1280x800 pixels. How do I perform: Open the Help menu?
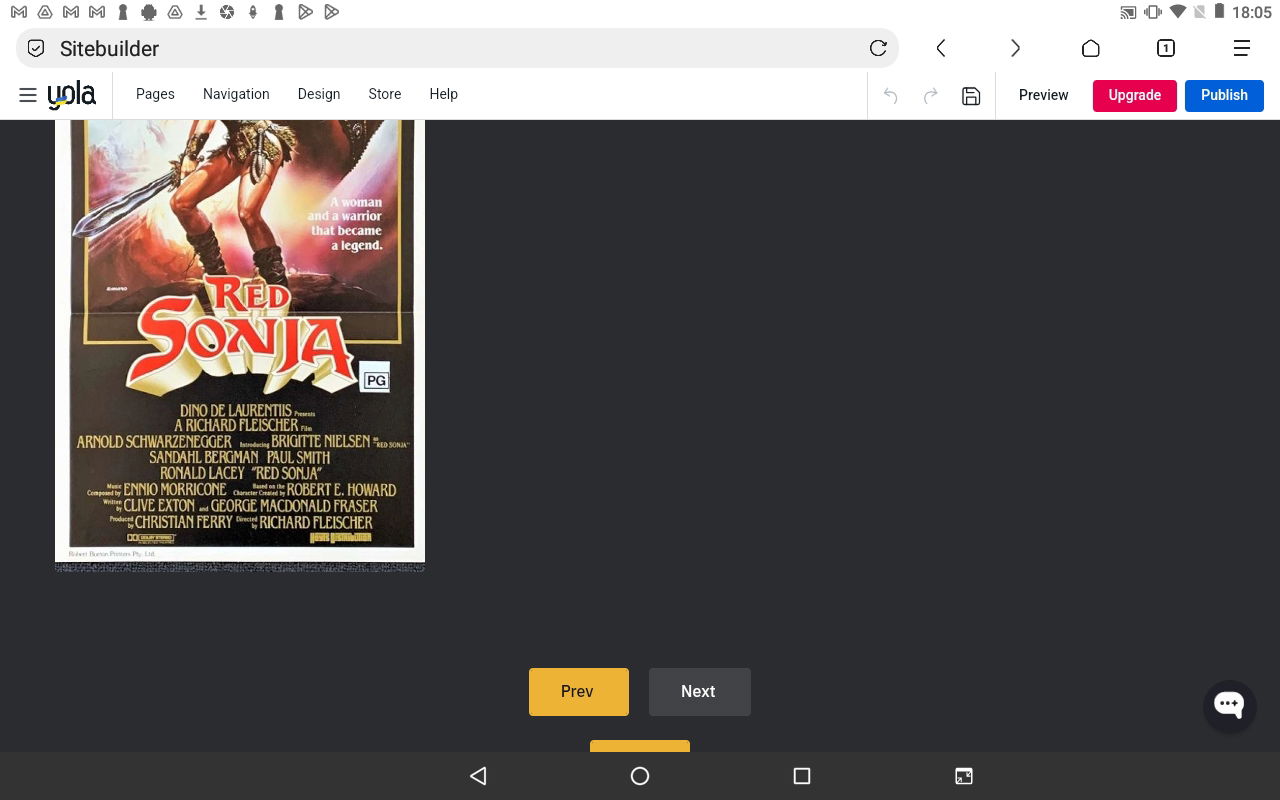tap(444, 94)
